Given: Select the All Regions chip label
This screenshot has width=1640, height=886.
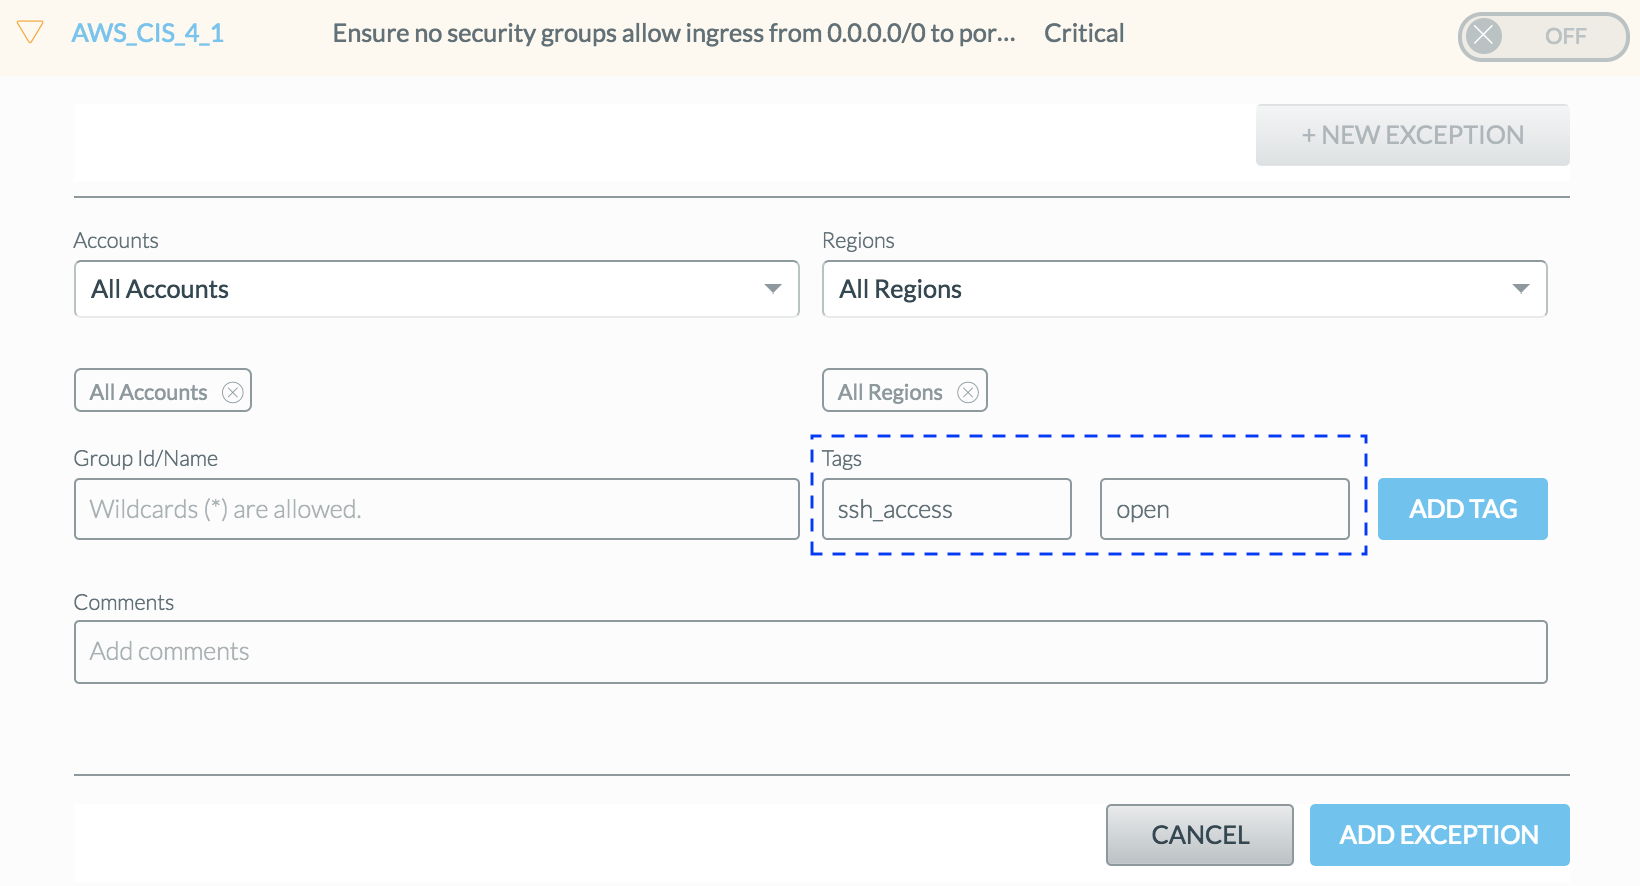Looking at the screenshot, I should click(x=890, y=392).
